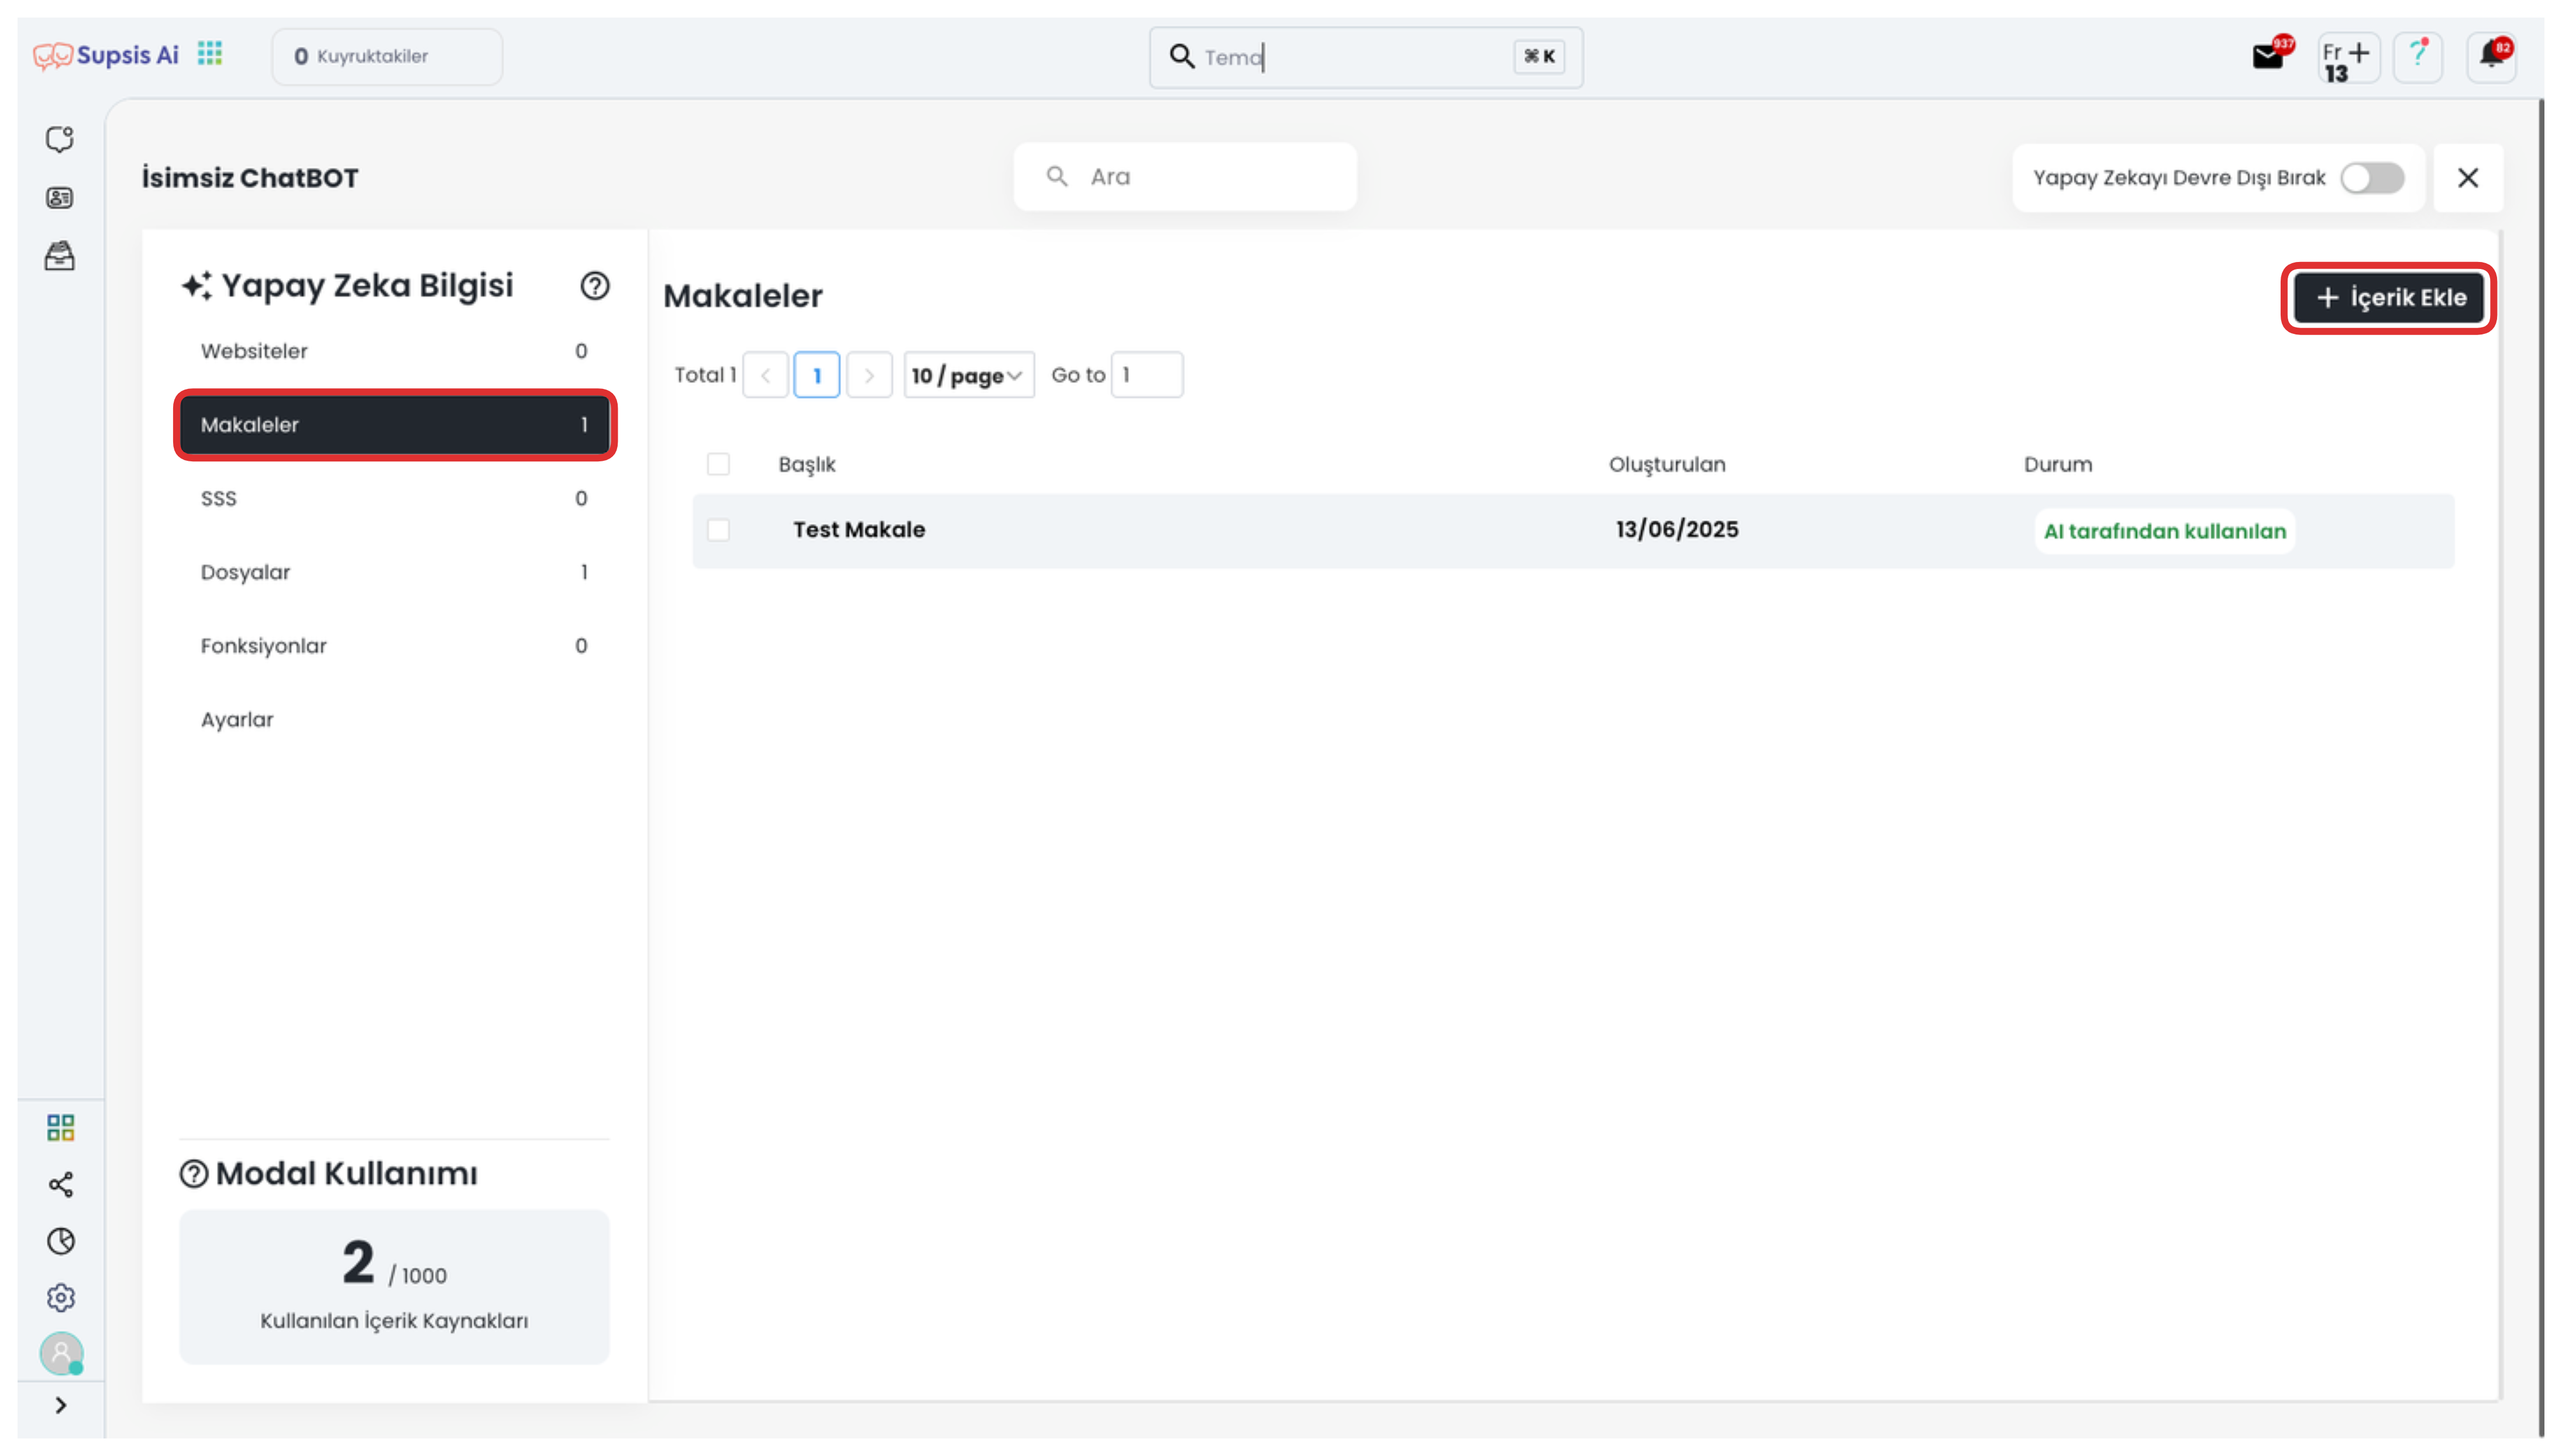Click help icon beside Modal Kullanımı
The height and width of the screenshot is (1456, 2562).
coord(193,1173)
